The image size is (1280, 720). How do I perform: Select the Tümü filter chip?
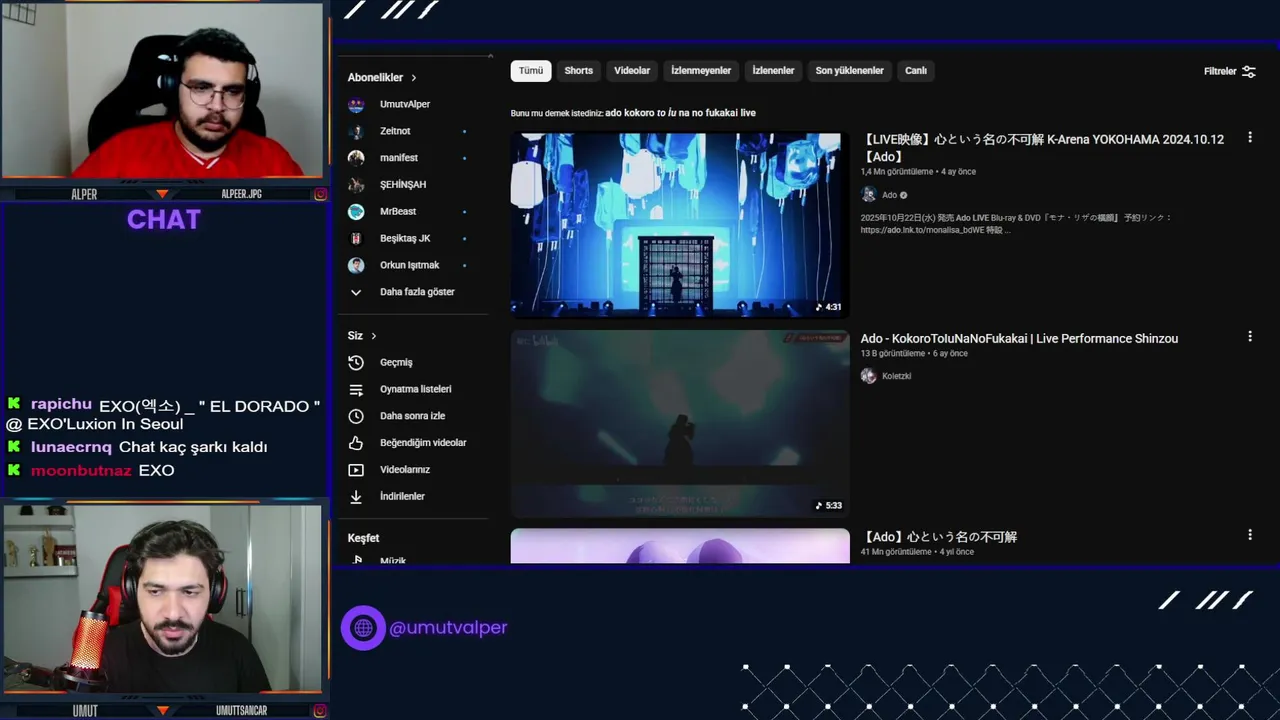click(531, 71)
